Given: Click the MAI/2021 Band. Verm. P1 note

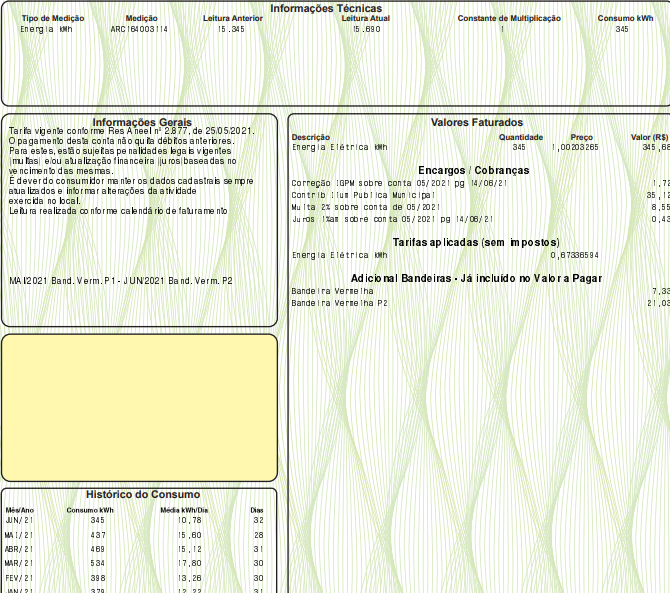Looking at the screenshot, I should click(x=120, y=281).
